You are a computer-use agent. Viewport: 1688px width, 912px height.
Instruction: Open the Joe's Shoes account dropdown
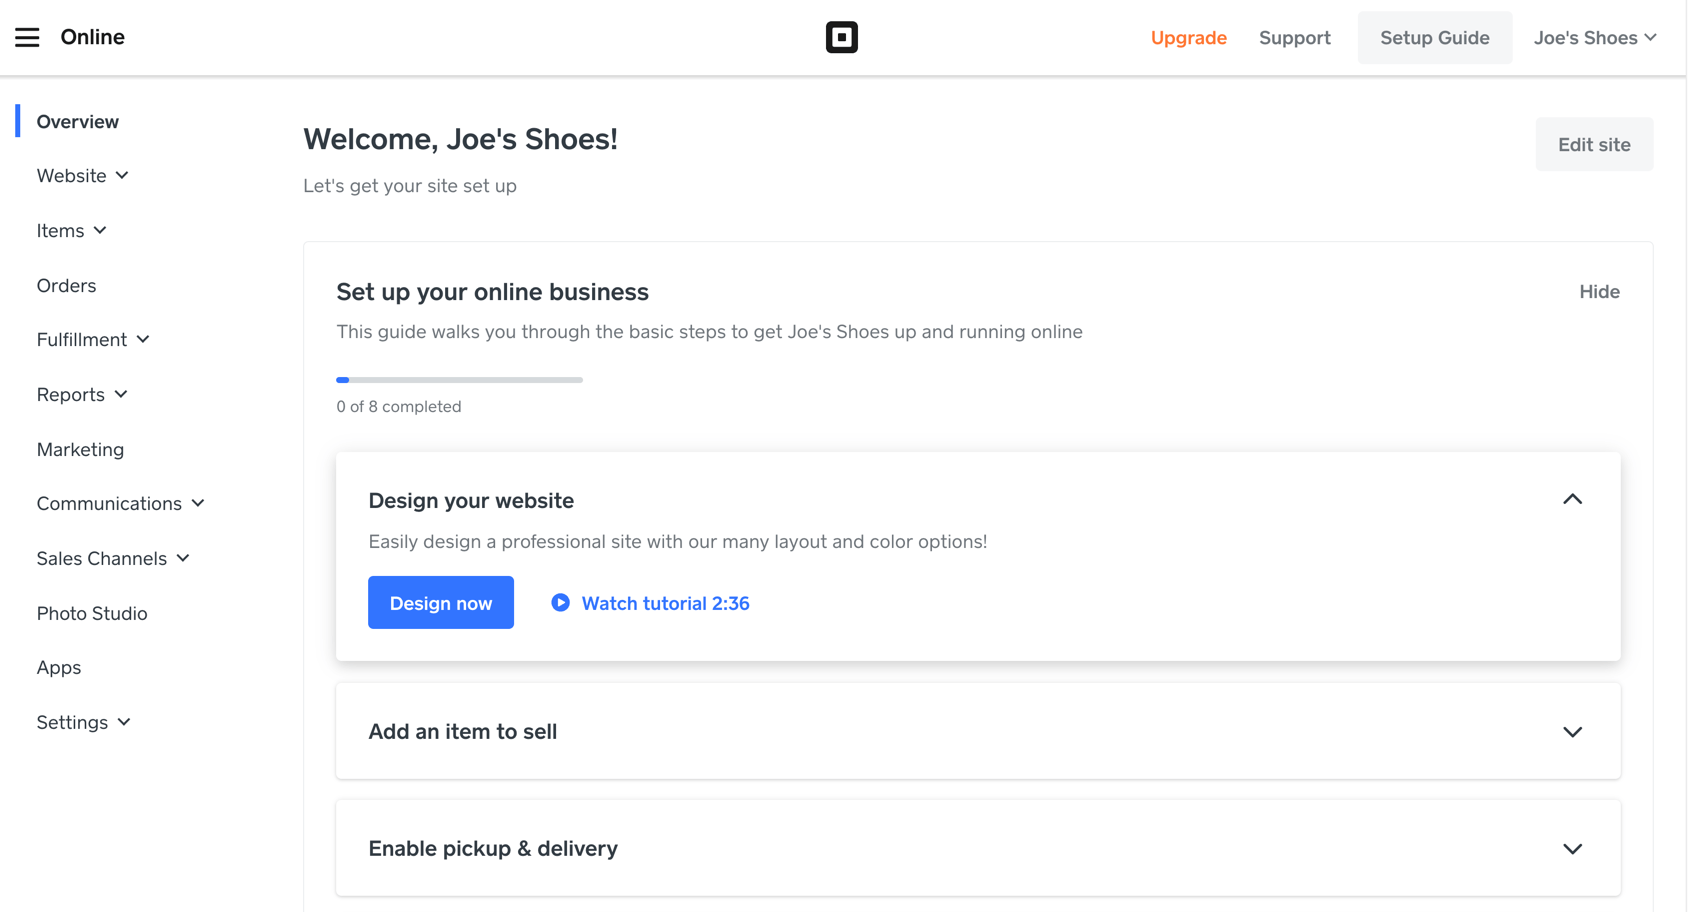point(1595,38)
